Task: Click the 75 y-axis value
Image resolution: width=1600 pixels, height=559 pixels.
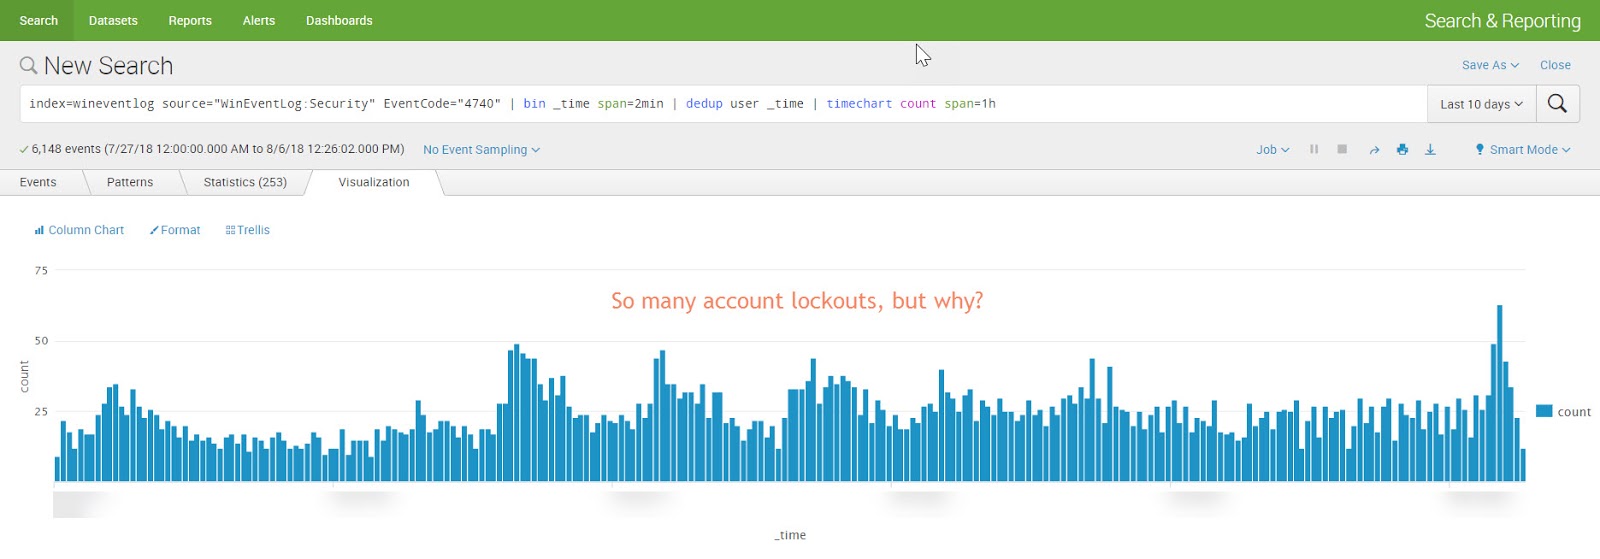Action: click(41, 270)
